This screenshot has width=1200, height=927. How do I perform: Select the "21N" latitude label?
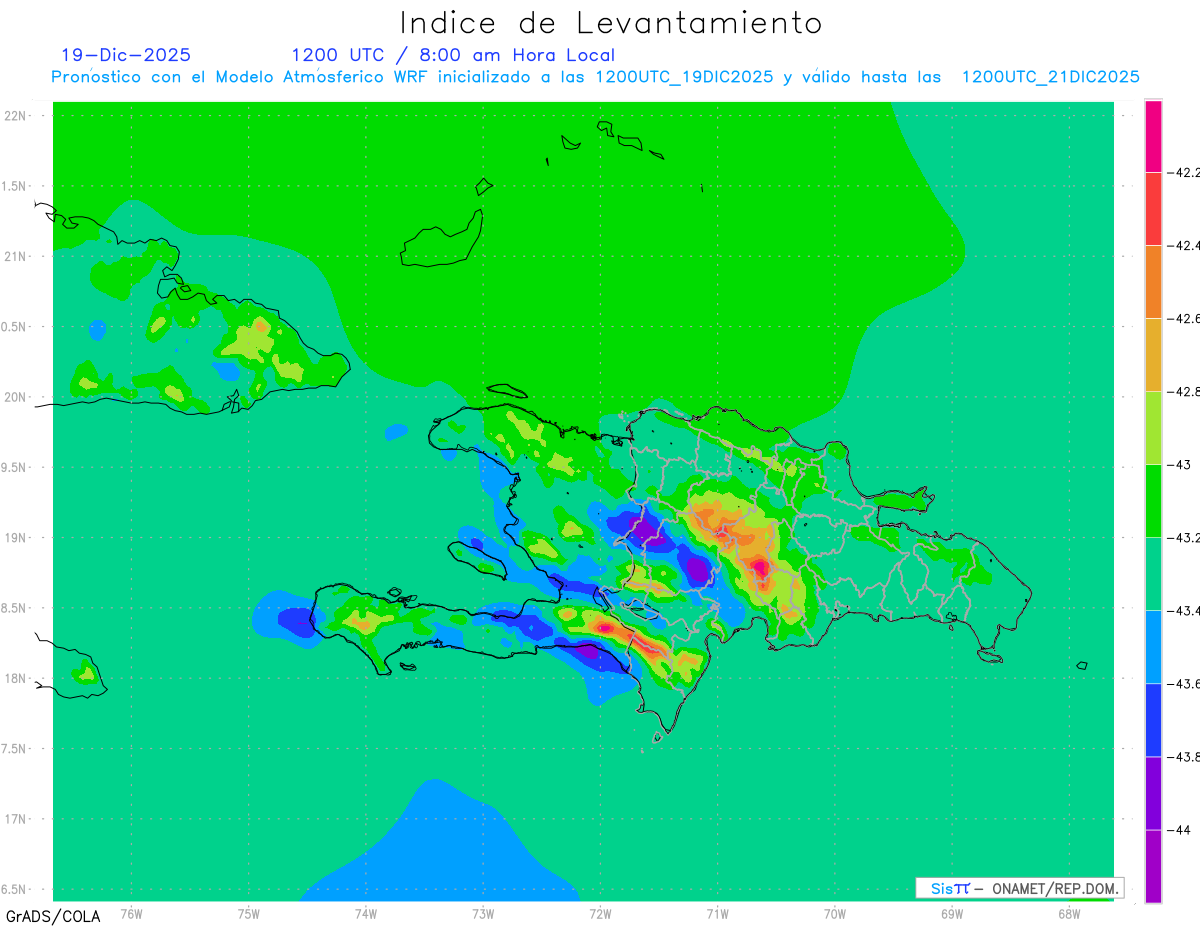click(15, 256)
